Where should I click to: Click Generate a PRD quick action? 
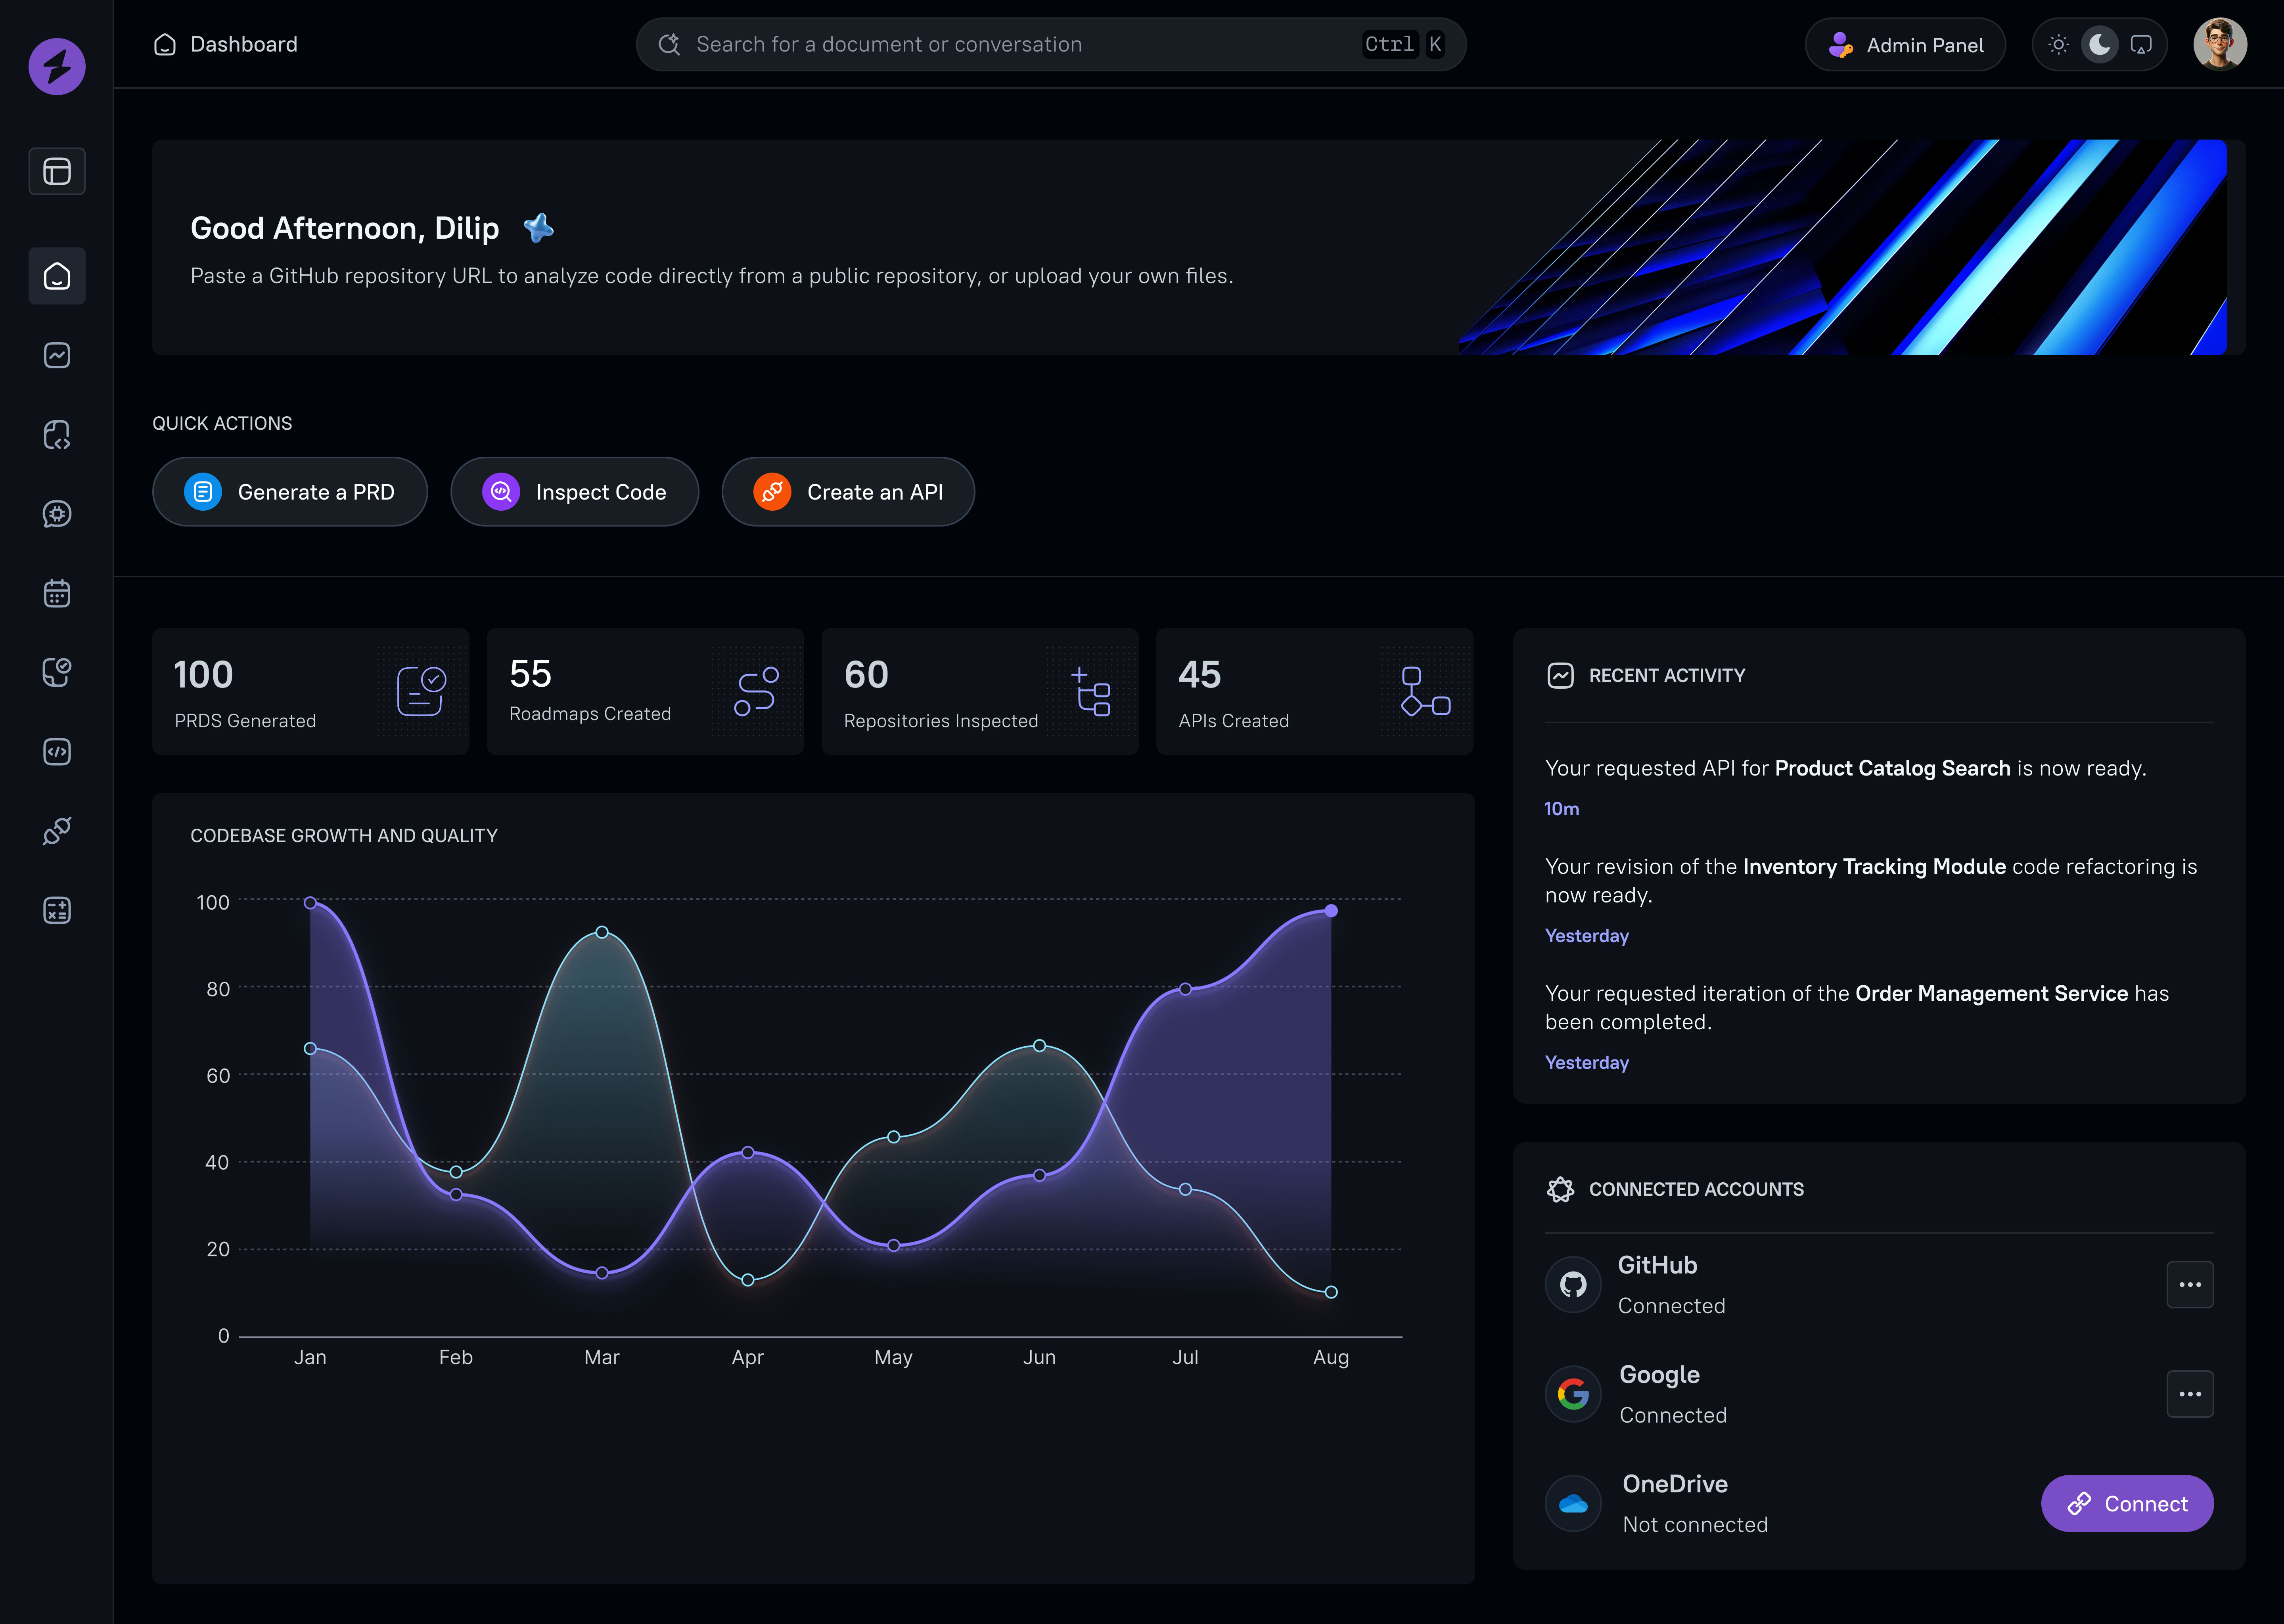point(290,492)
